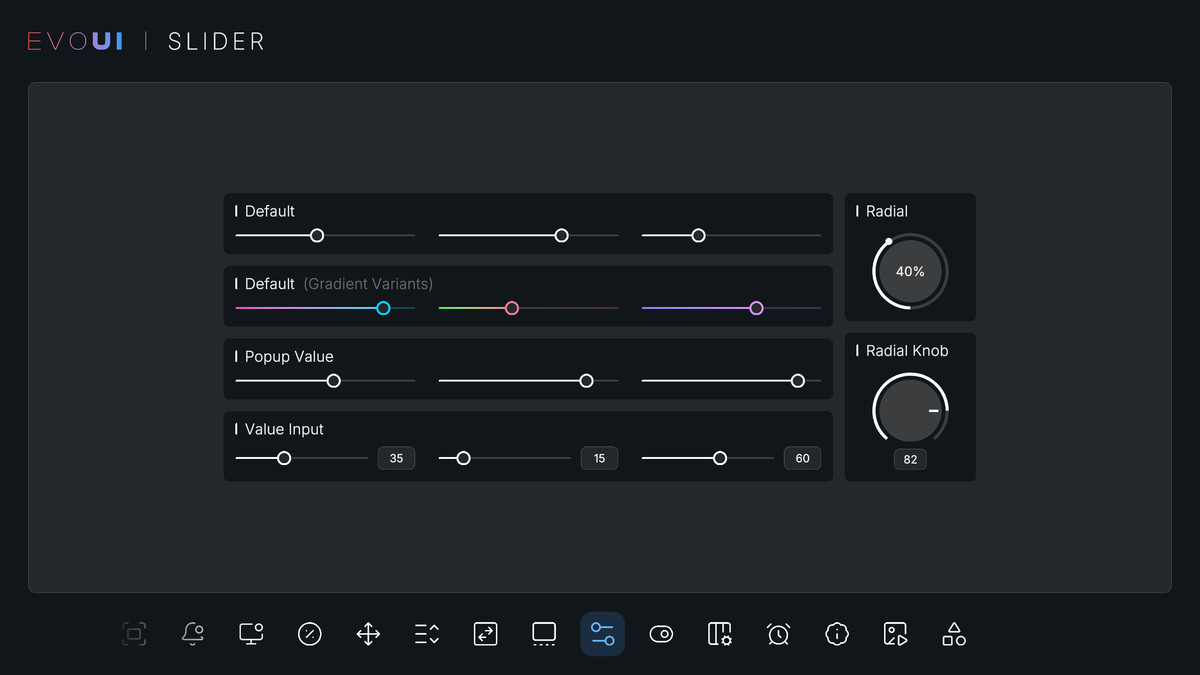Select the move arrows component icon
This screenshot has width=1200, height=675.
[367, 633]
